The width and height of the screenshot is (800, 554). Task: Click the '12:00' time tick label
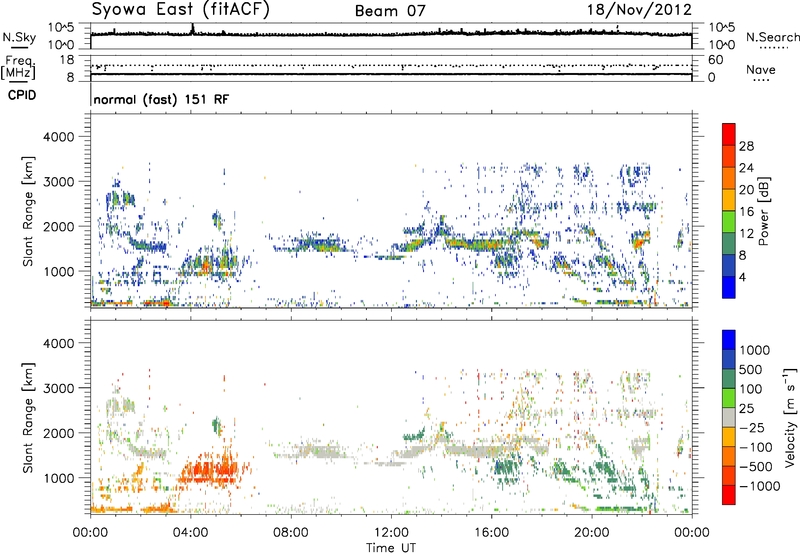(x=391, y=533)
